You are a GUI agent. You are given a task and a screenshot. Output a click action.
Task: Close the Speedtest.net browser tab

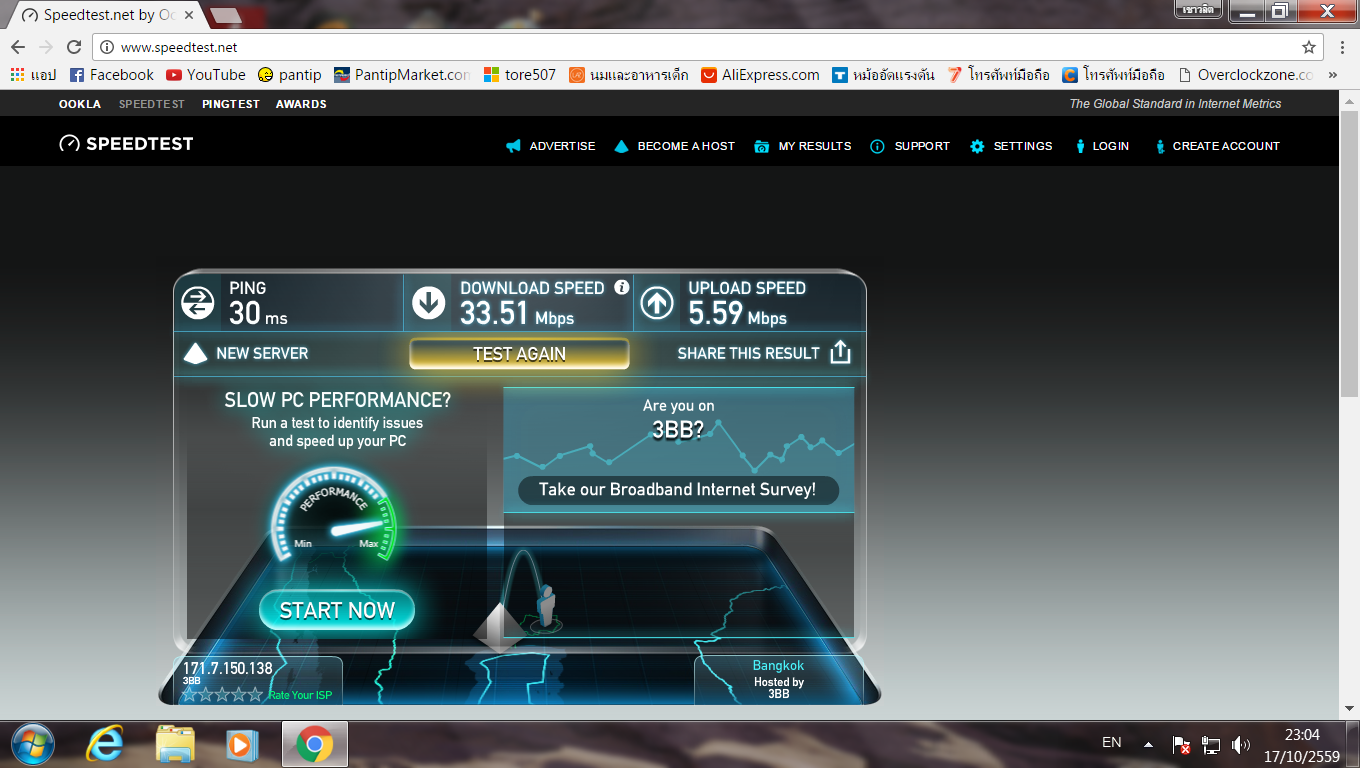coord(189,15)
